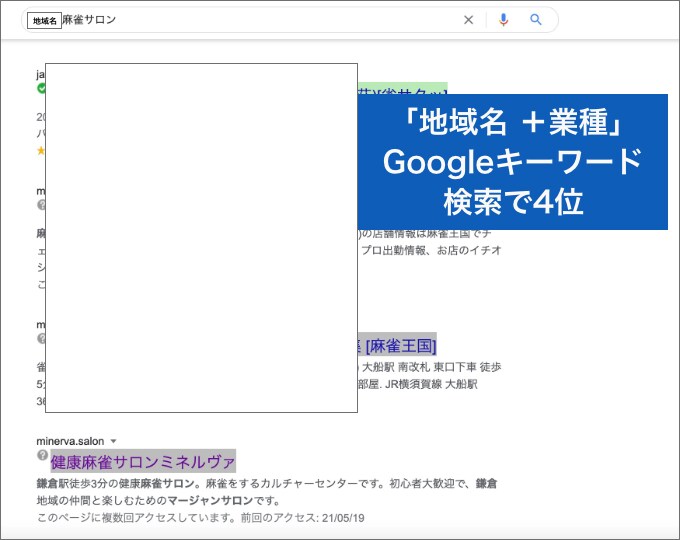Run the search with the magnifier icon
The image size is (680, 540).
pyautogui.click(x=536, y=20)
